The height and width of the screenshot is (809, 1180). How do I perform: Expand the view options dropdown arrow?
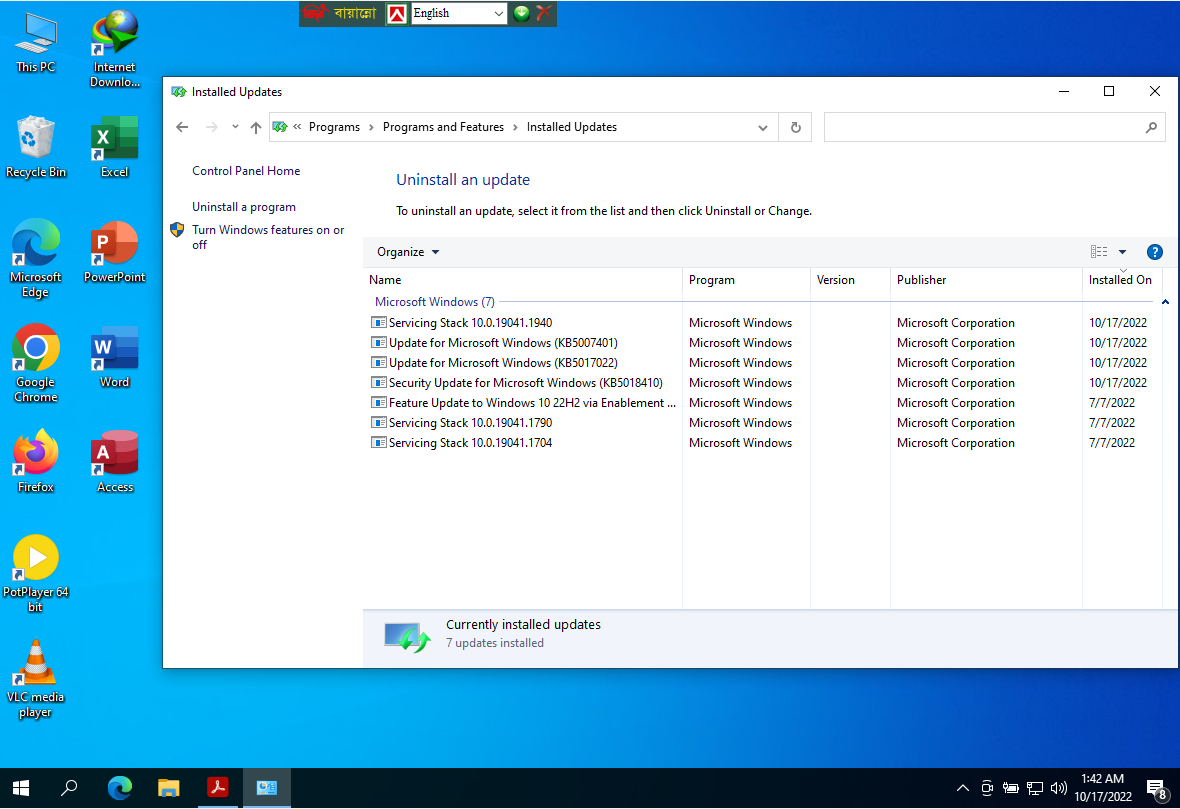coord(1122,252)
